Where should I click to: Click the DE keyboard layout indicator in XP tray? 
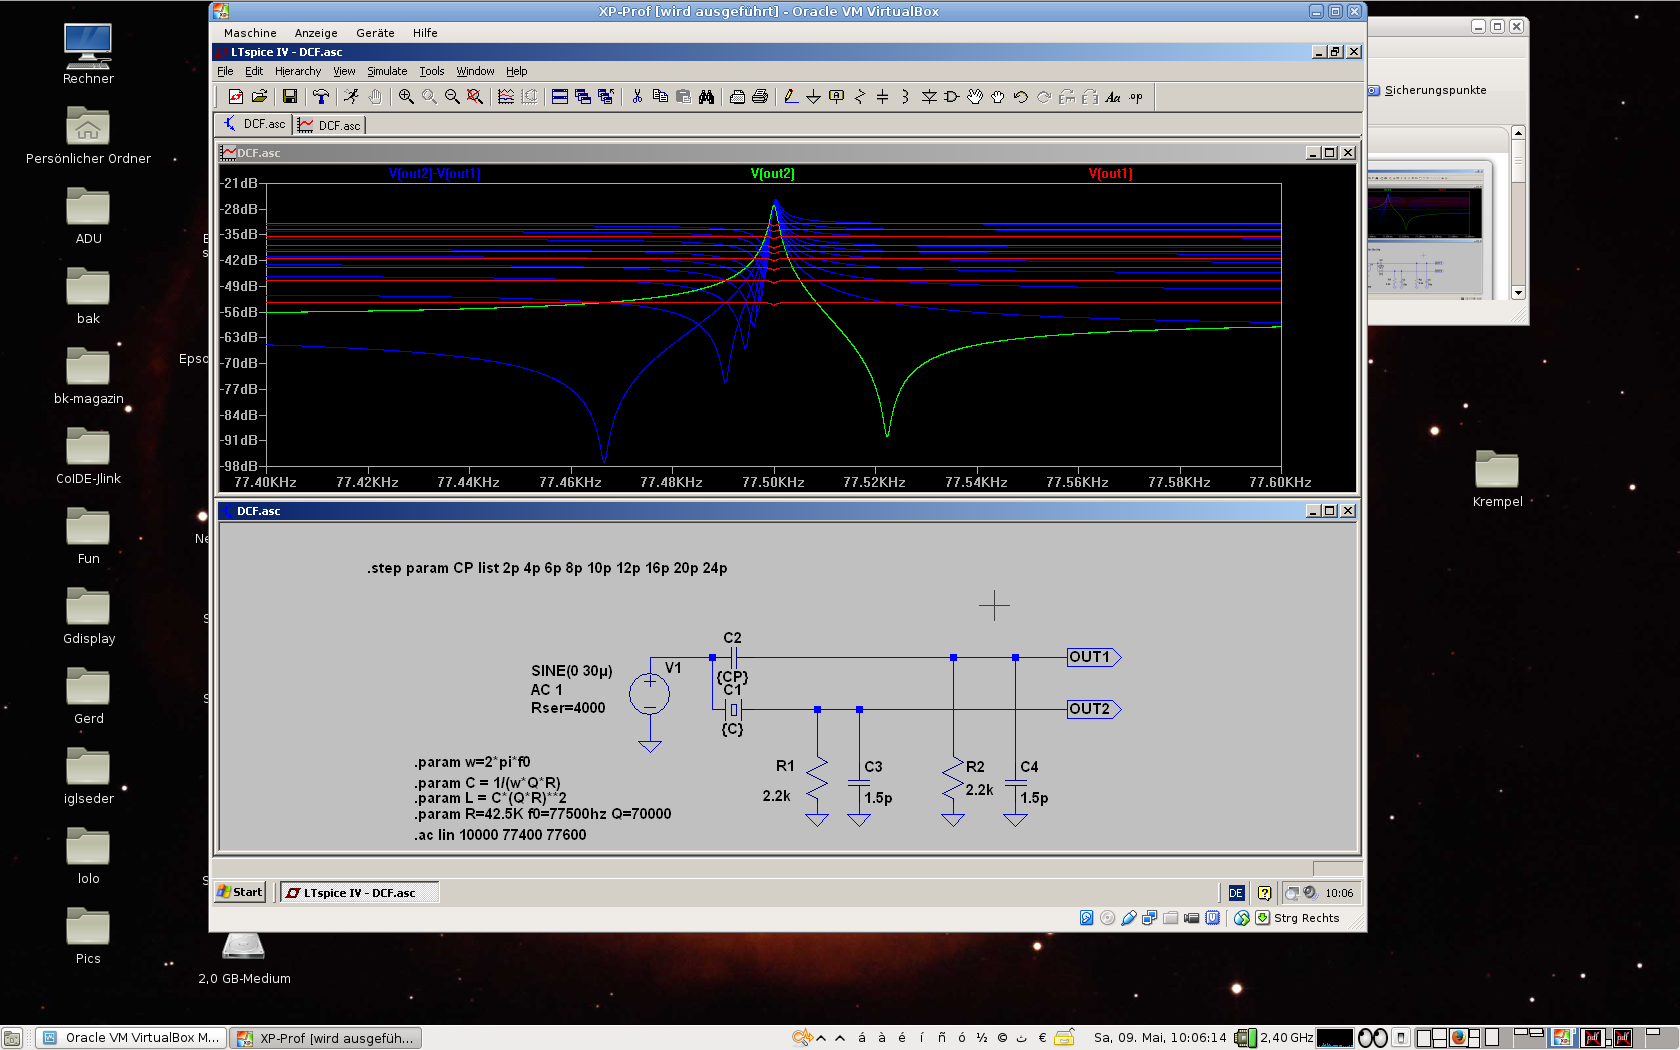click(1236, 893)
